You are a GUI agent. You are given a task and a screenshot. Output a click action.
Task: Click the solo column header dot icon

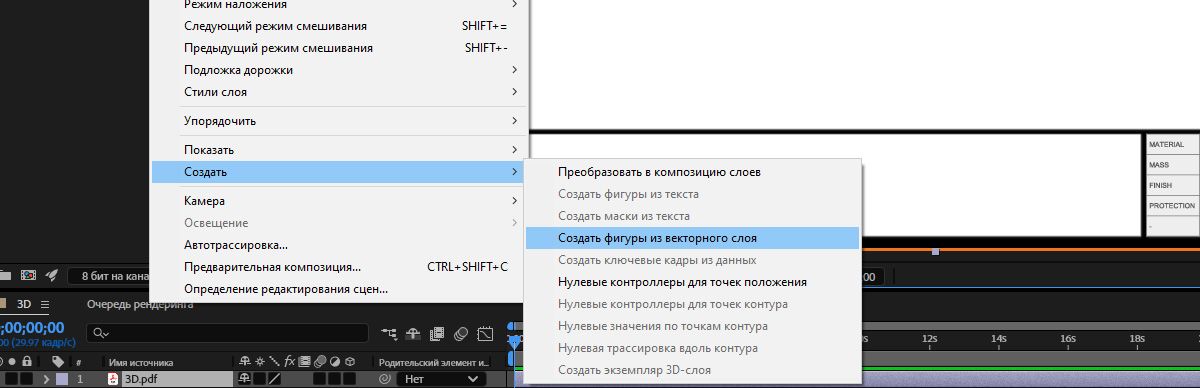[x=12, y=362]
